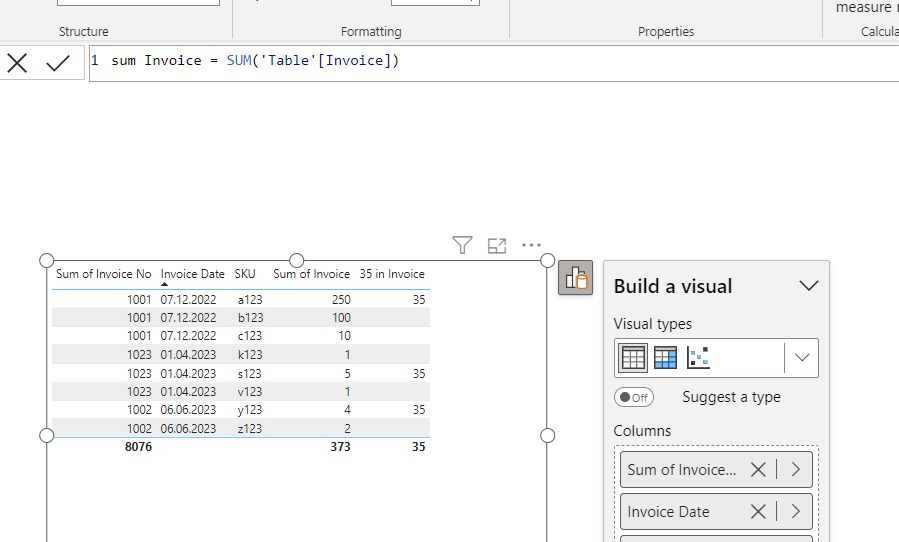This screenshot has width=899, height=542.
Task: Select the Matrix visual type
Action: pos(666,358)
